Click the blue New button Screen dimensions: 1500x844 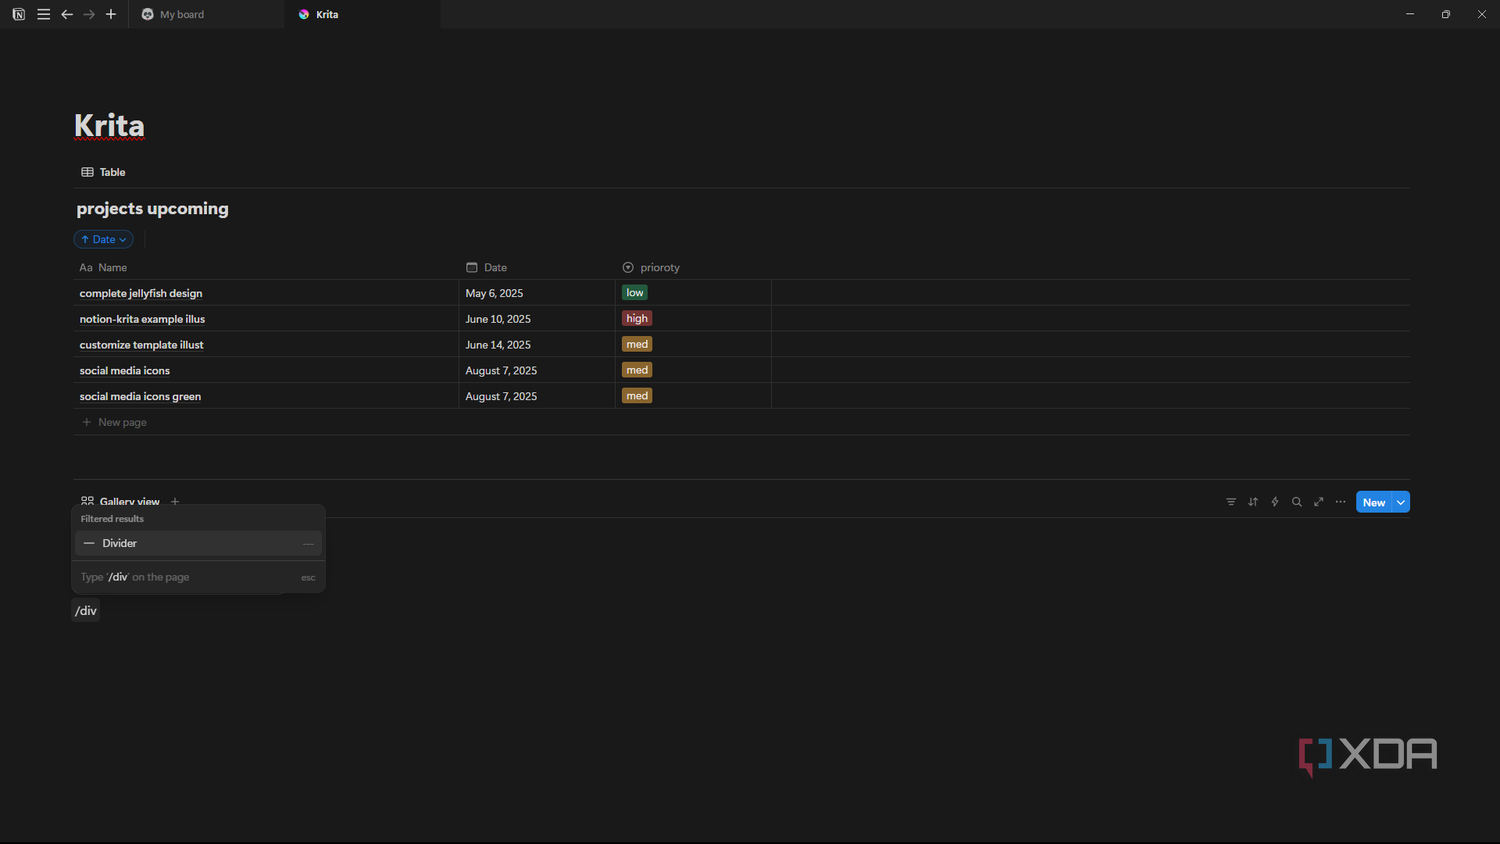1374,502
